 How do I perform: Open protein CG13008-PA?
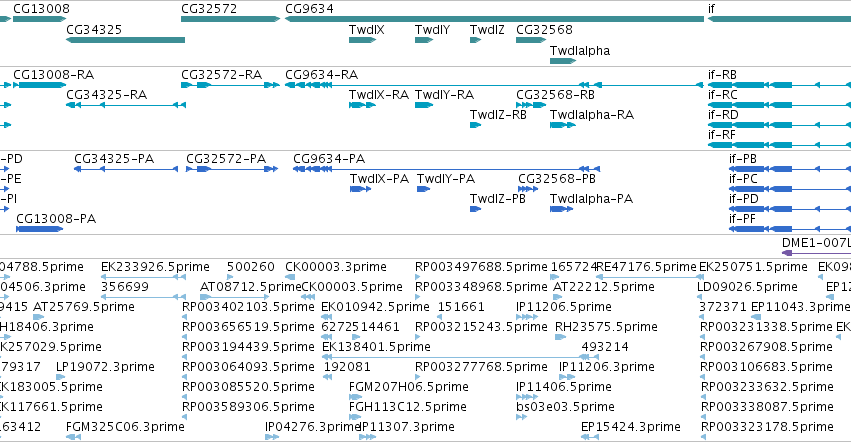click(x=56, y=219)
